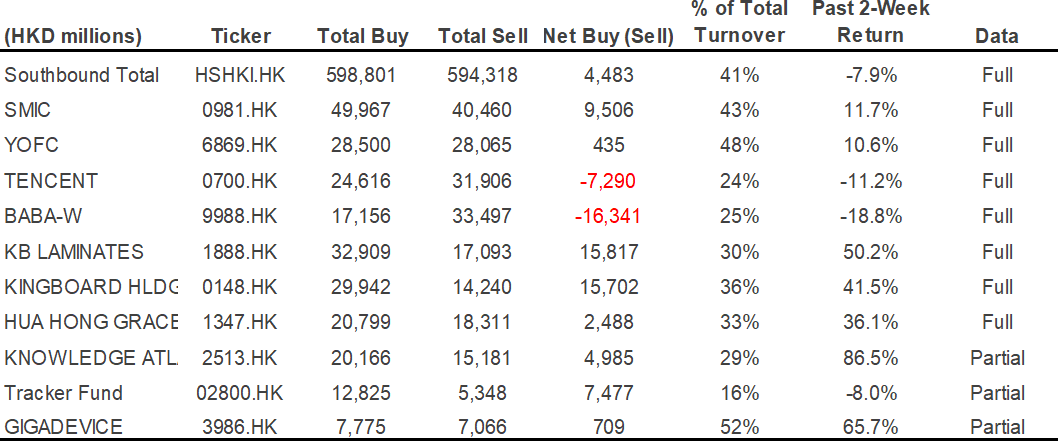Select TENCENT's red net sell value -7,290
Image resolution: width=1058 pixels, height=444 pixels.
tap(608, 181)
